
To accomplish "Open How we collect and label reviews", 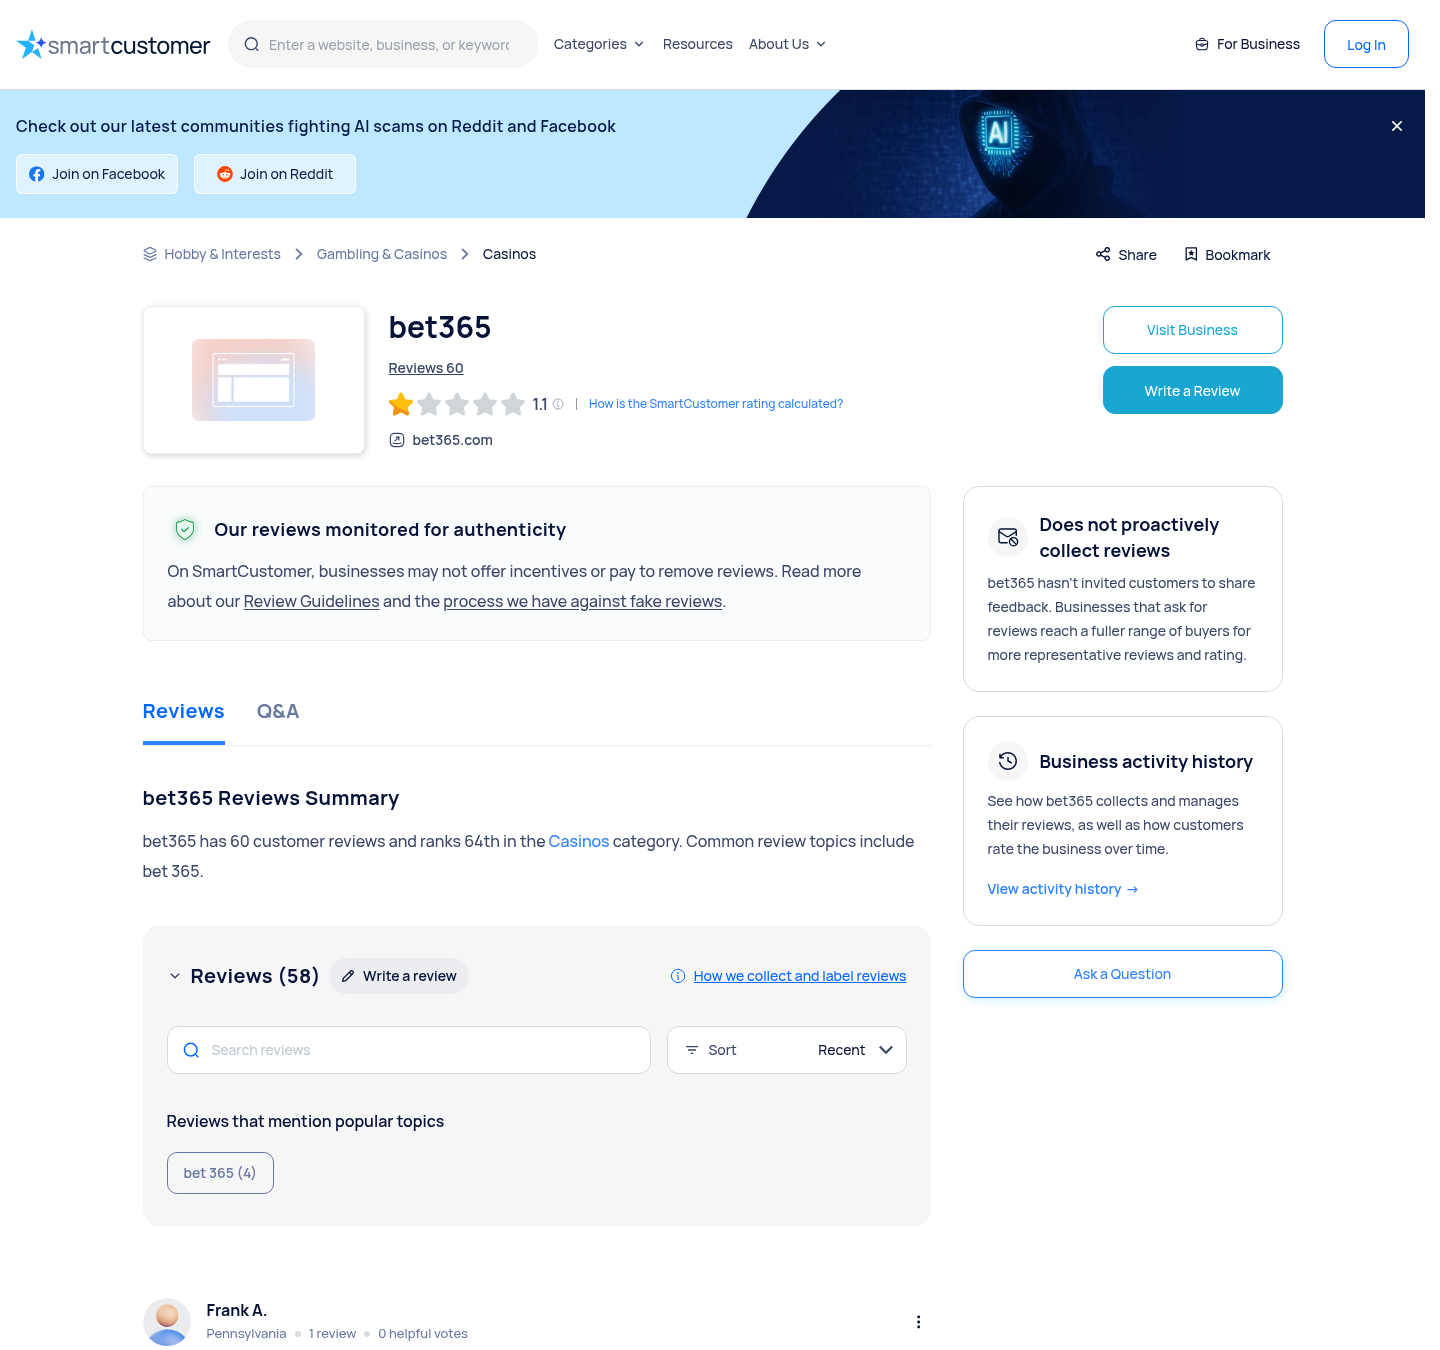I will tap(800, 976).
